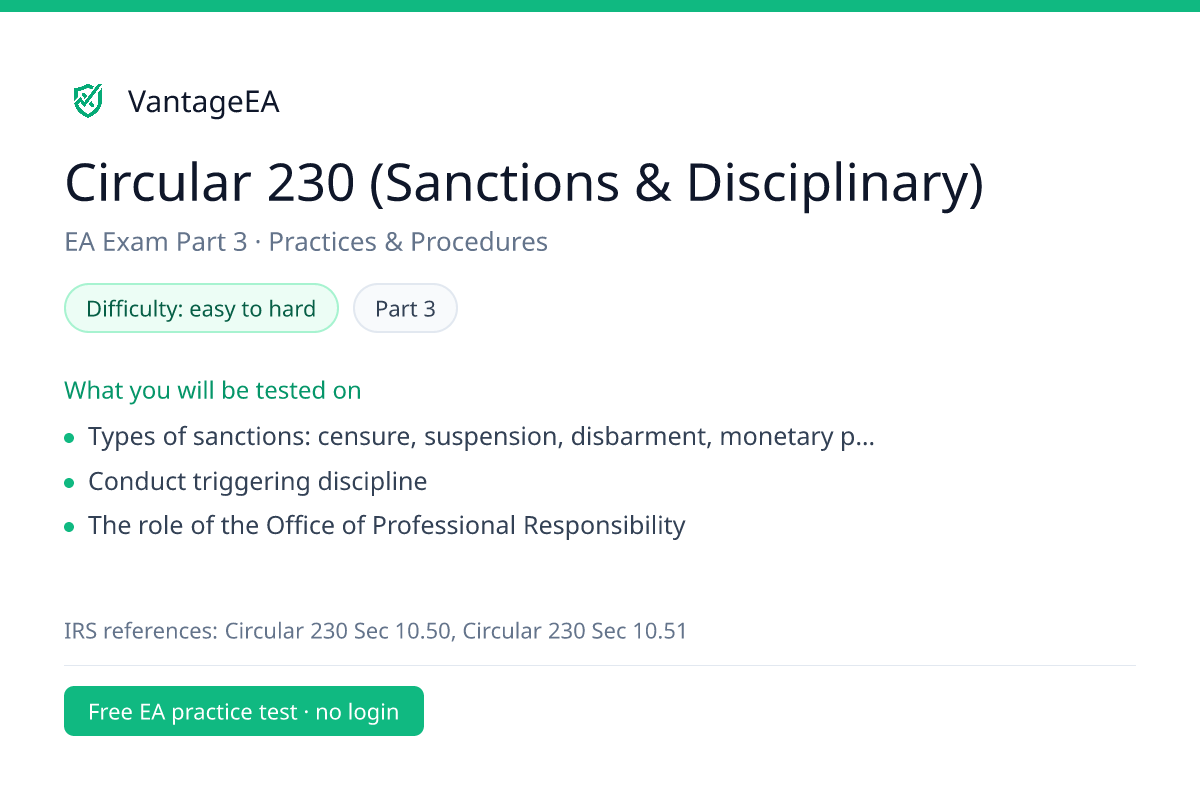Open the Circular 230 Sec 10.50 reference
Viewport: 1200px width, 800px height.
pyautogui.click(x=338, y=631)
